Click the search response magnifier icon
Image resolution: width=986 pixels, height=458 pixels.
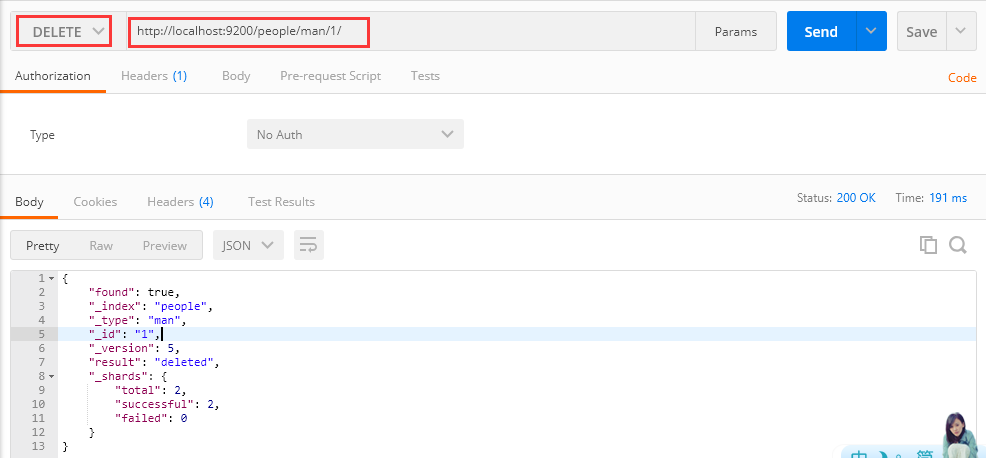click(958, 245)
